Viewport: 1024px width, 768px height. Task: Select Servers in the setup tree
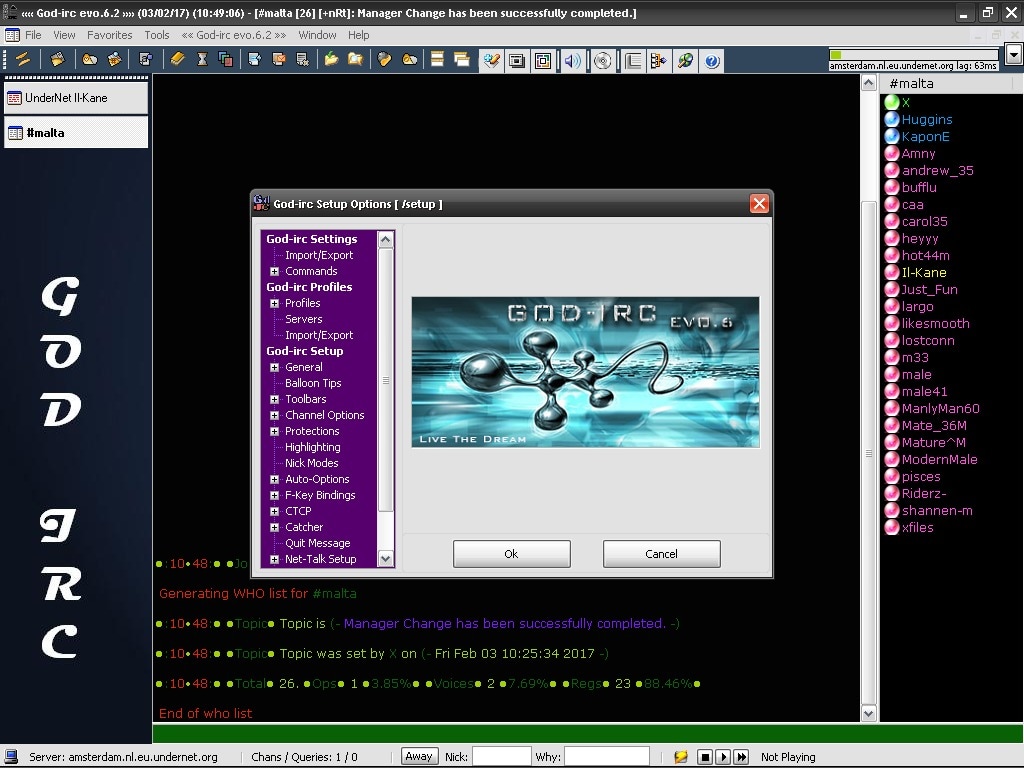(x=304, y=319)
